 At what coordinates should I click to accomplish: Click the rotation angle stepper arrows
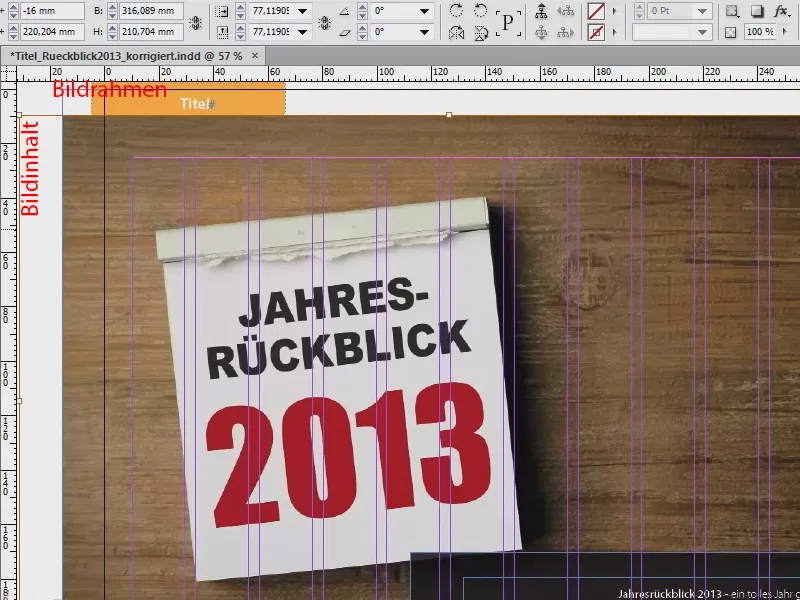pos(362,11)
